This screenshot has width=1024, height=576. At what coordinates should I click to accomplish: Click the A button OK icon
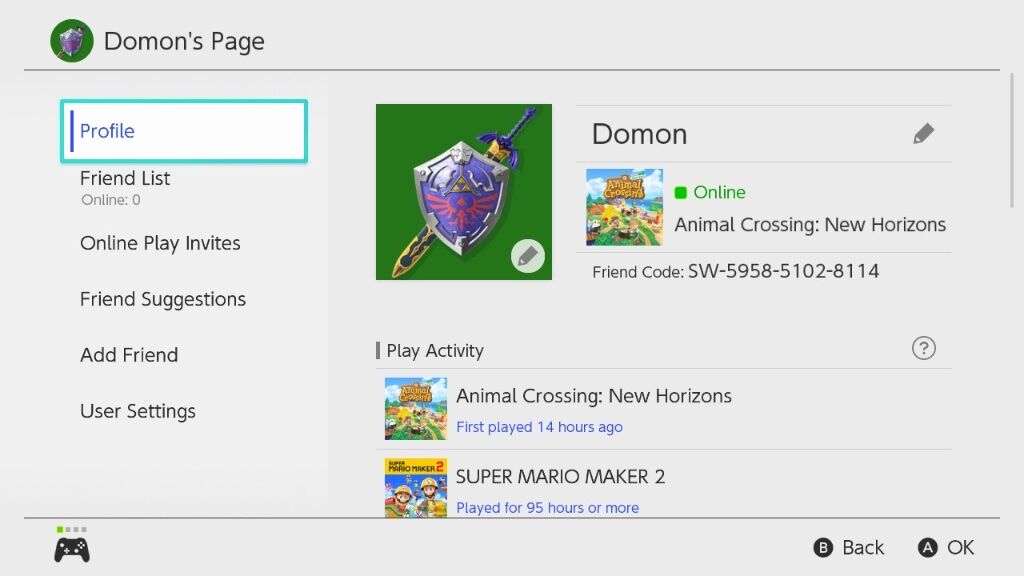(927, 547)
